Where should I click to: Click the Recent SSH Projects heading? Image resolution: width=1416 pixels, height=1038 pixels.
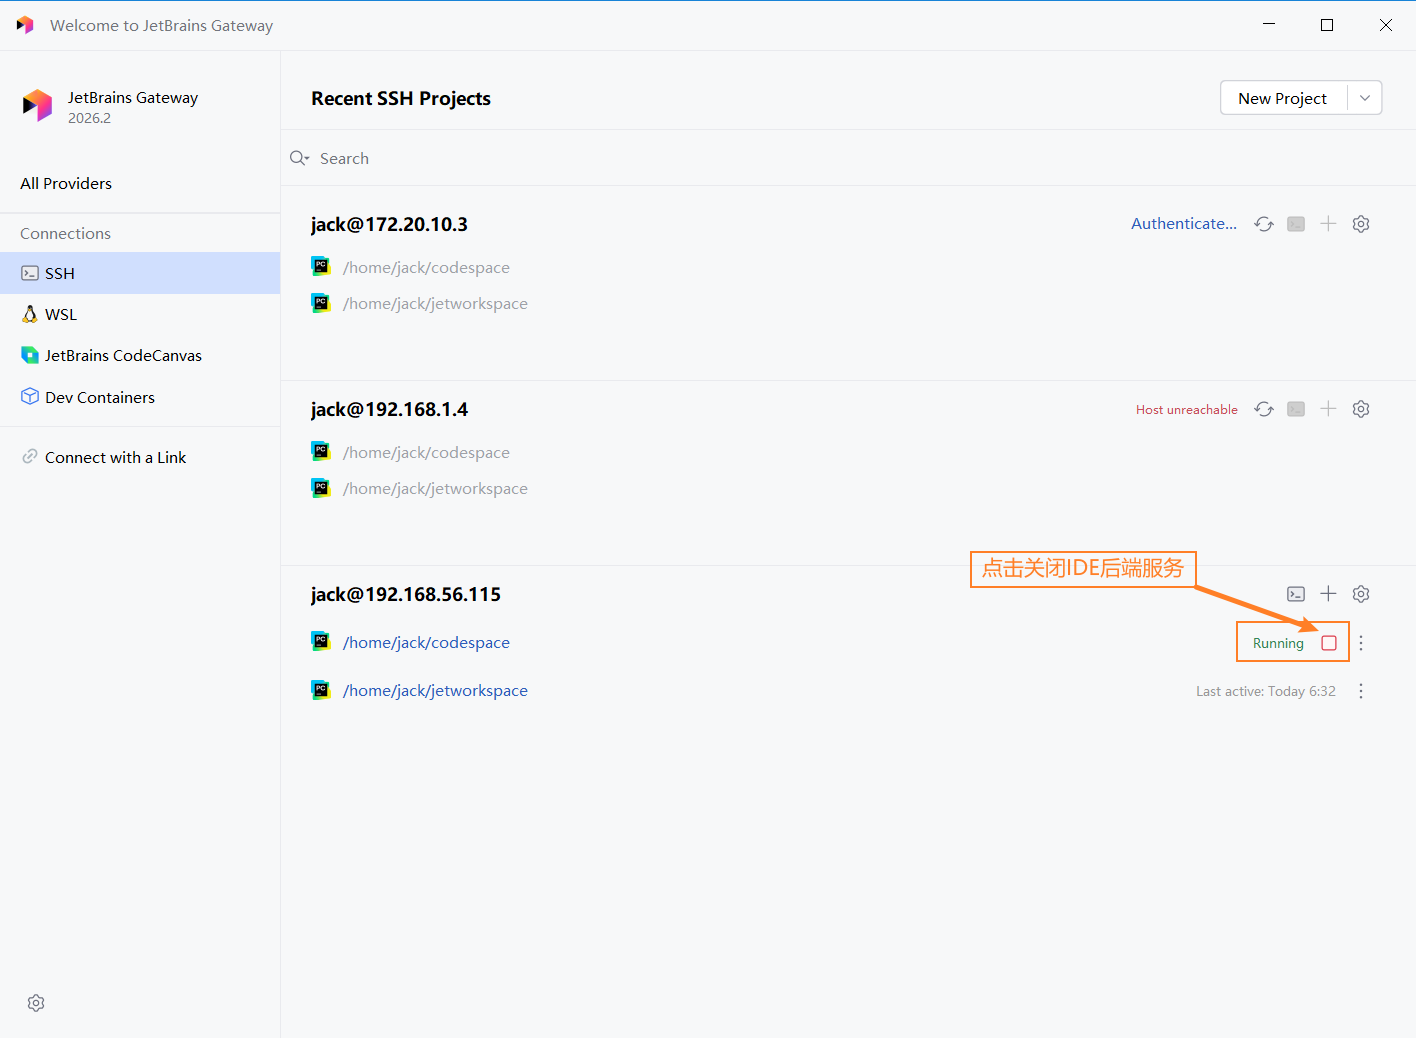tap(401, 98)
